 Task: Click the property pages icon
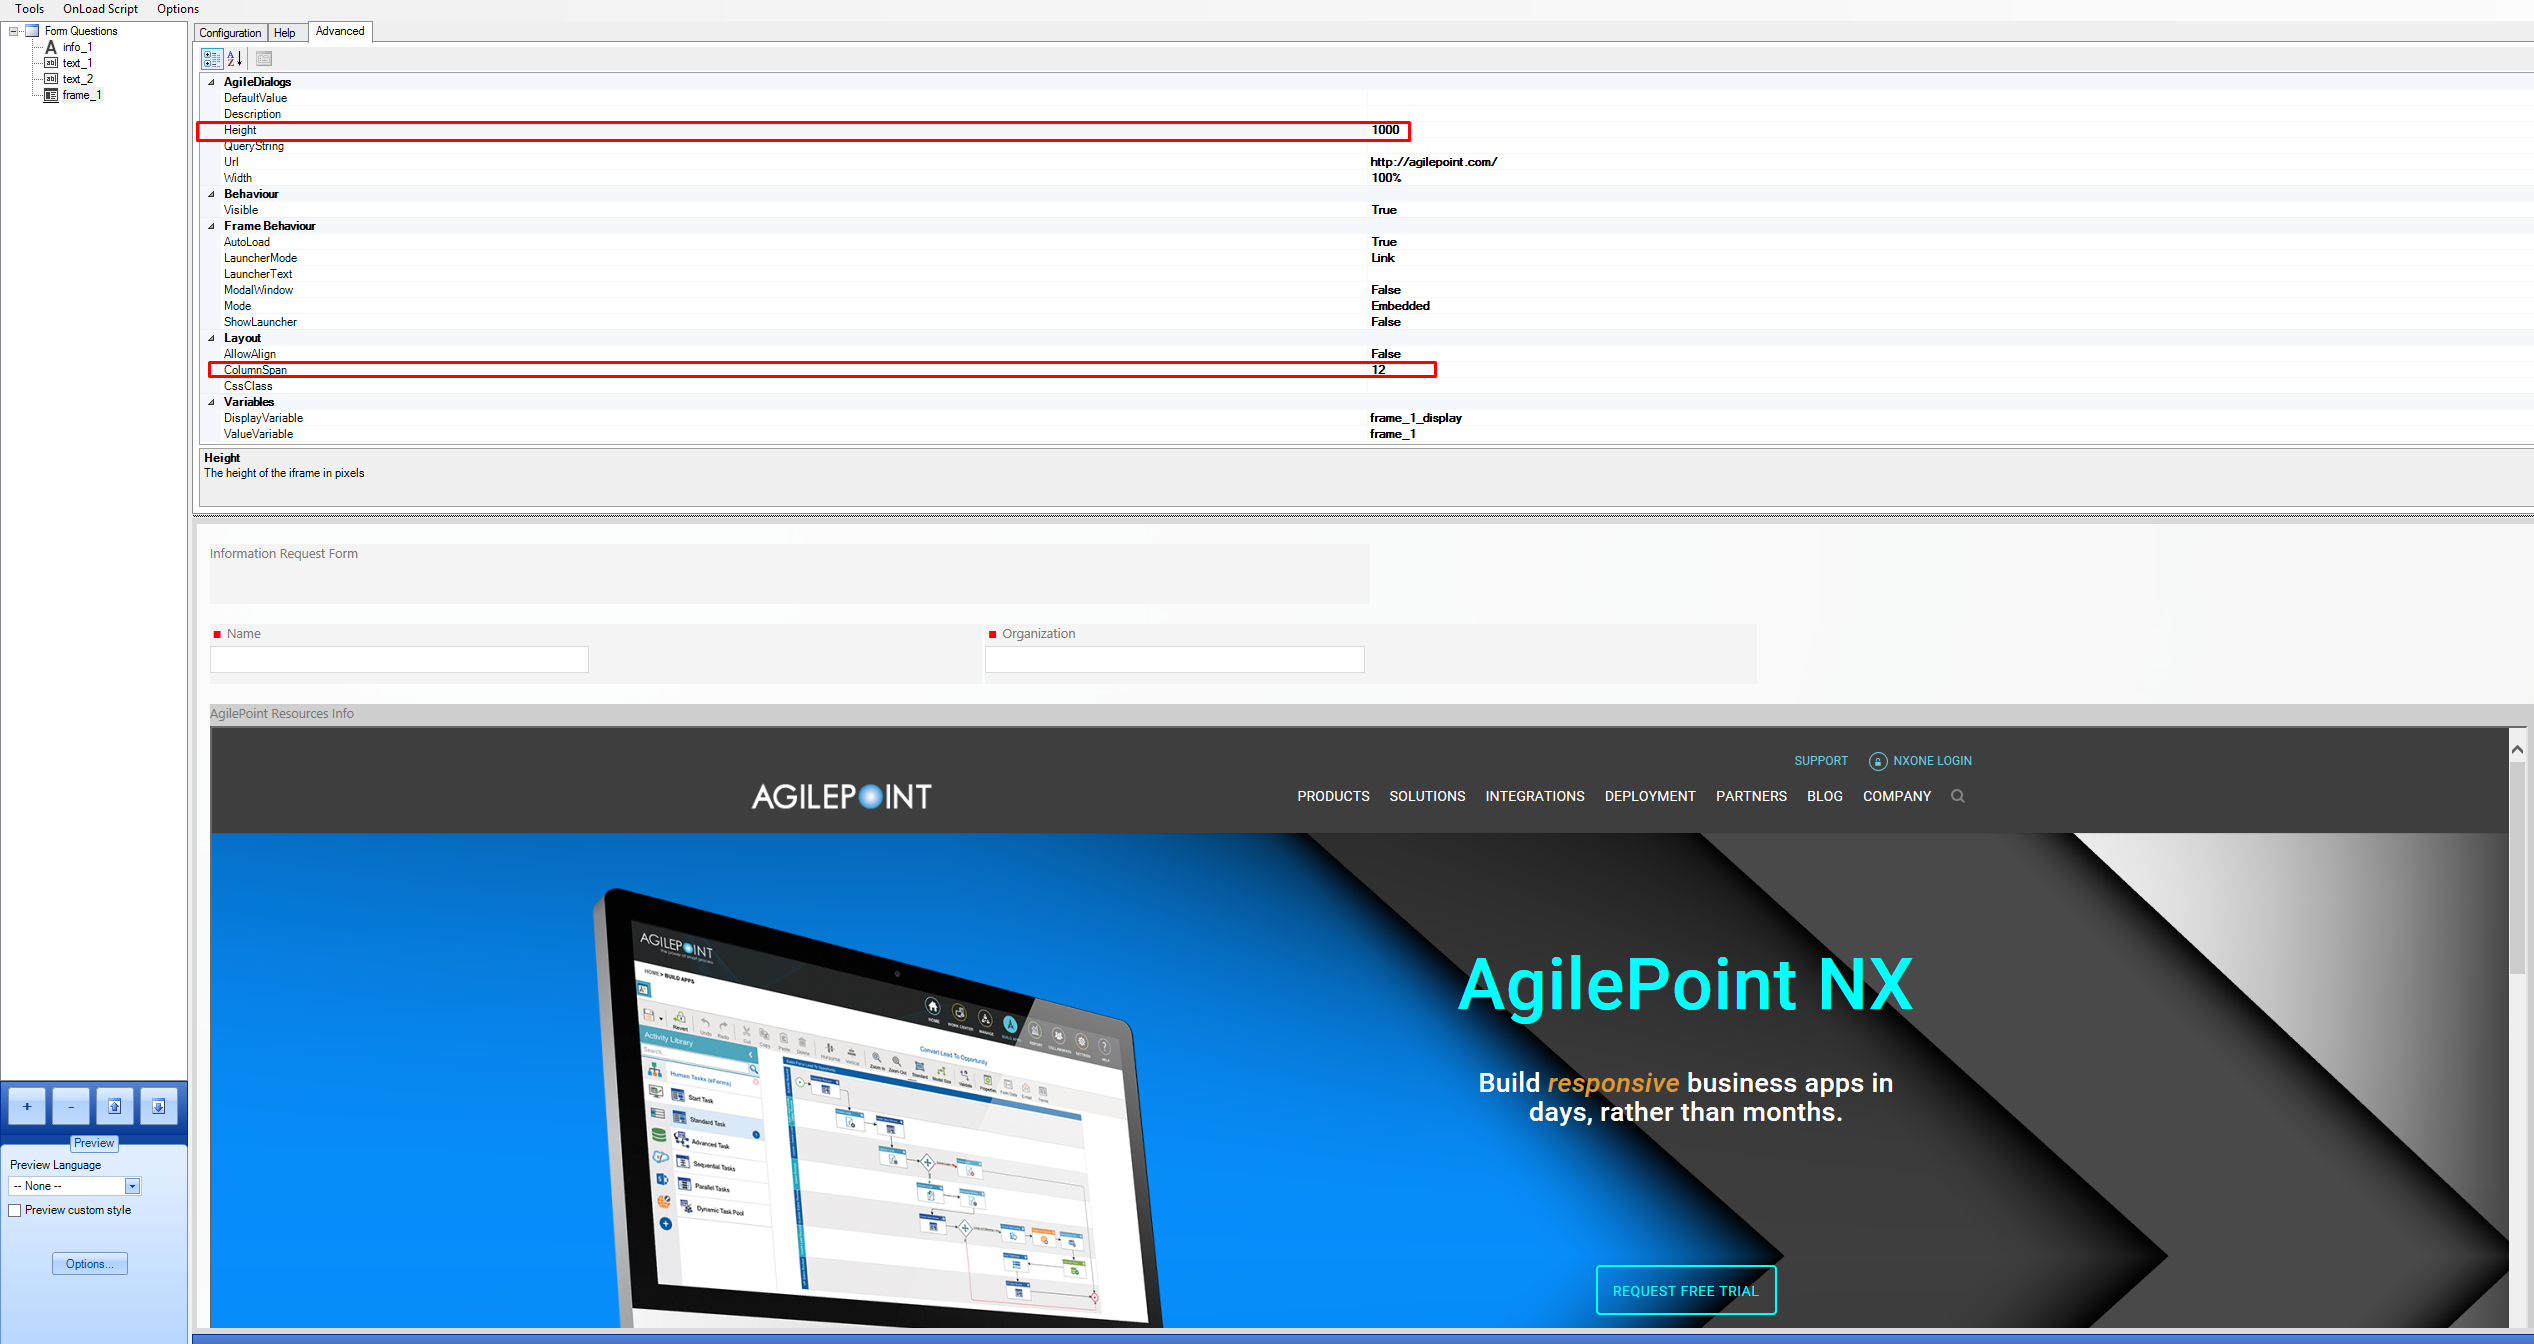pyautogui.click(x=263, y=58)
